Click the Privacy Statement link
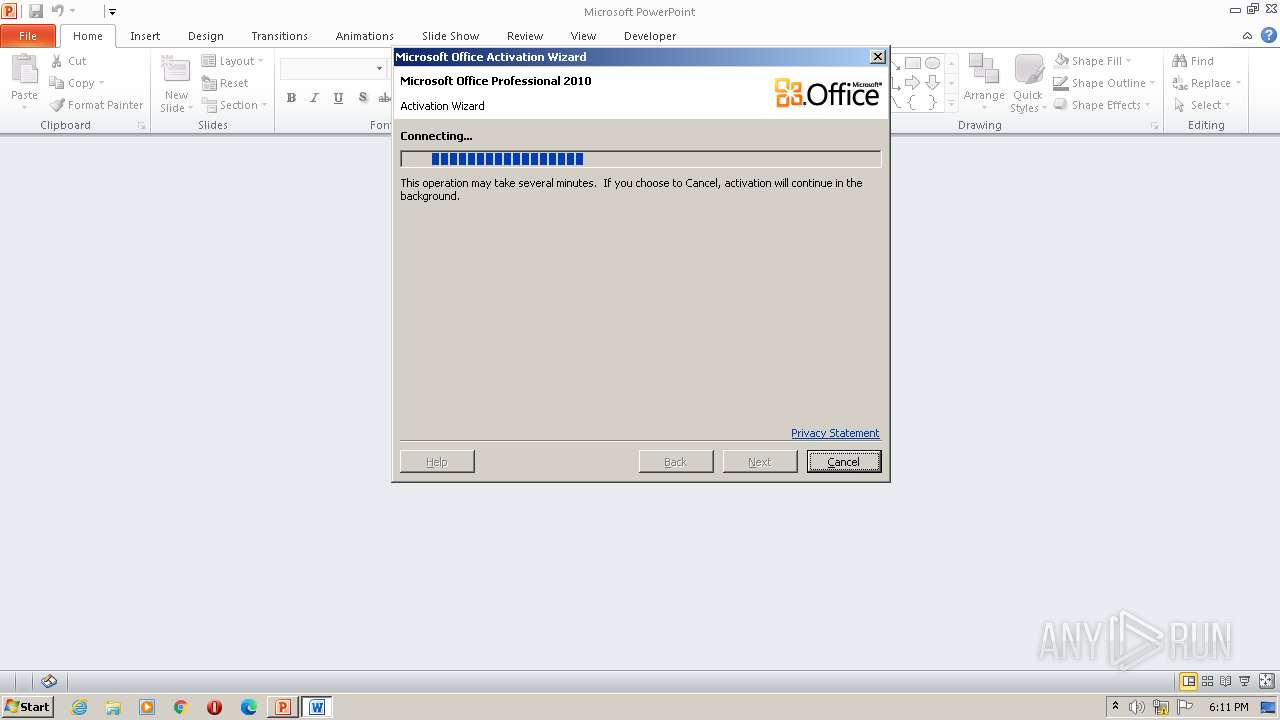Screen dimensions: 1280x720 pyautogui.click(x=835, y=433)
